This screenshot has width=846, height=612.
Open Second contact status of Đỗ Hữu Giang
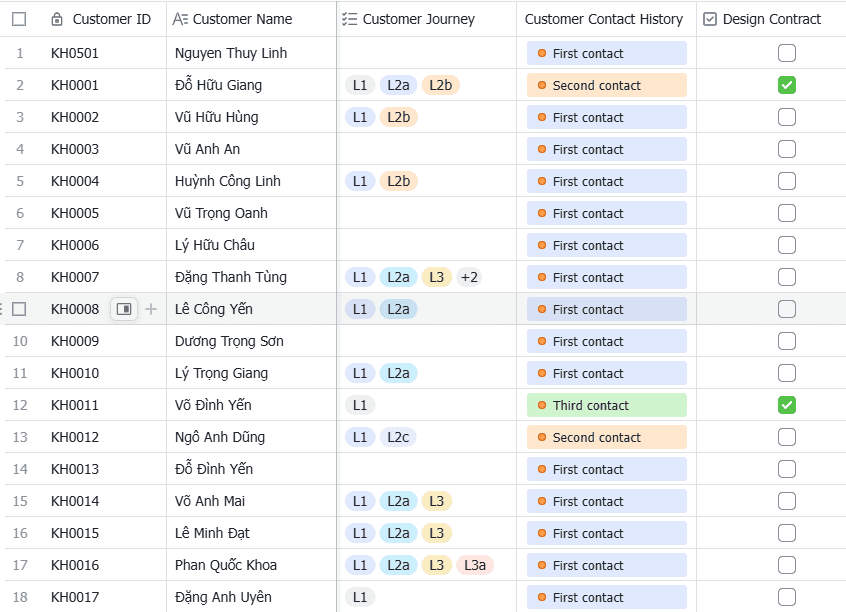(x=606, y=85)
